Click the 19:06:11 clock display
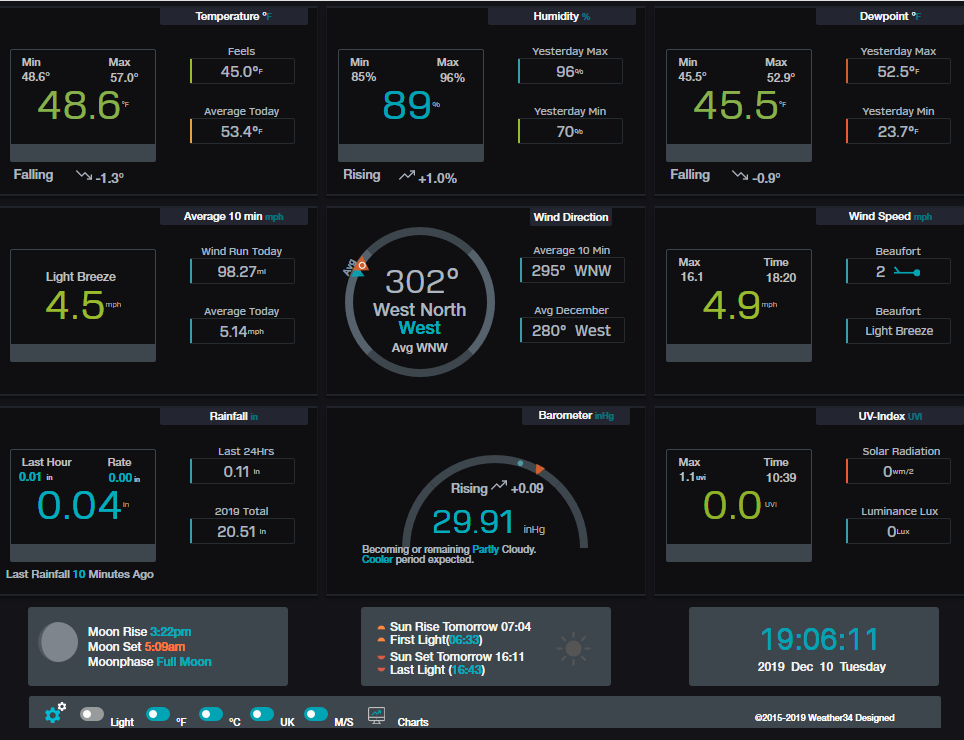Screen dimensions: 964x740 coord(820,639)
